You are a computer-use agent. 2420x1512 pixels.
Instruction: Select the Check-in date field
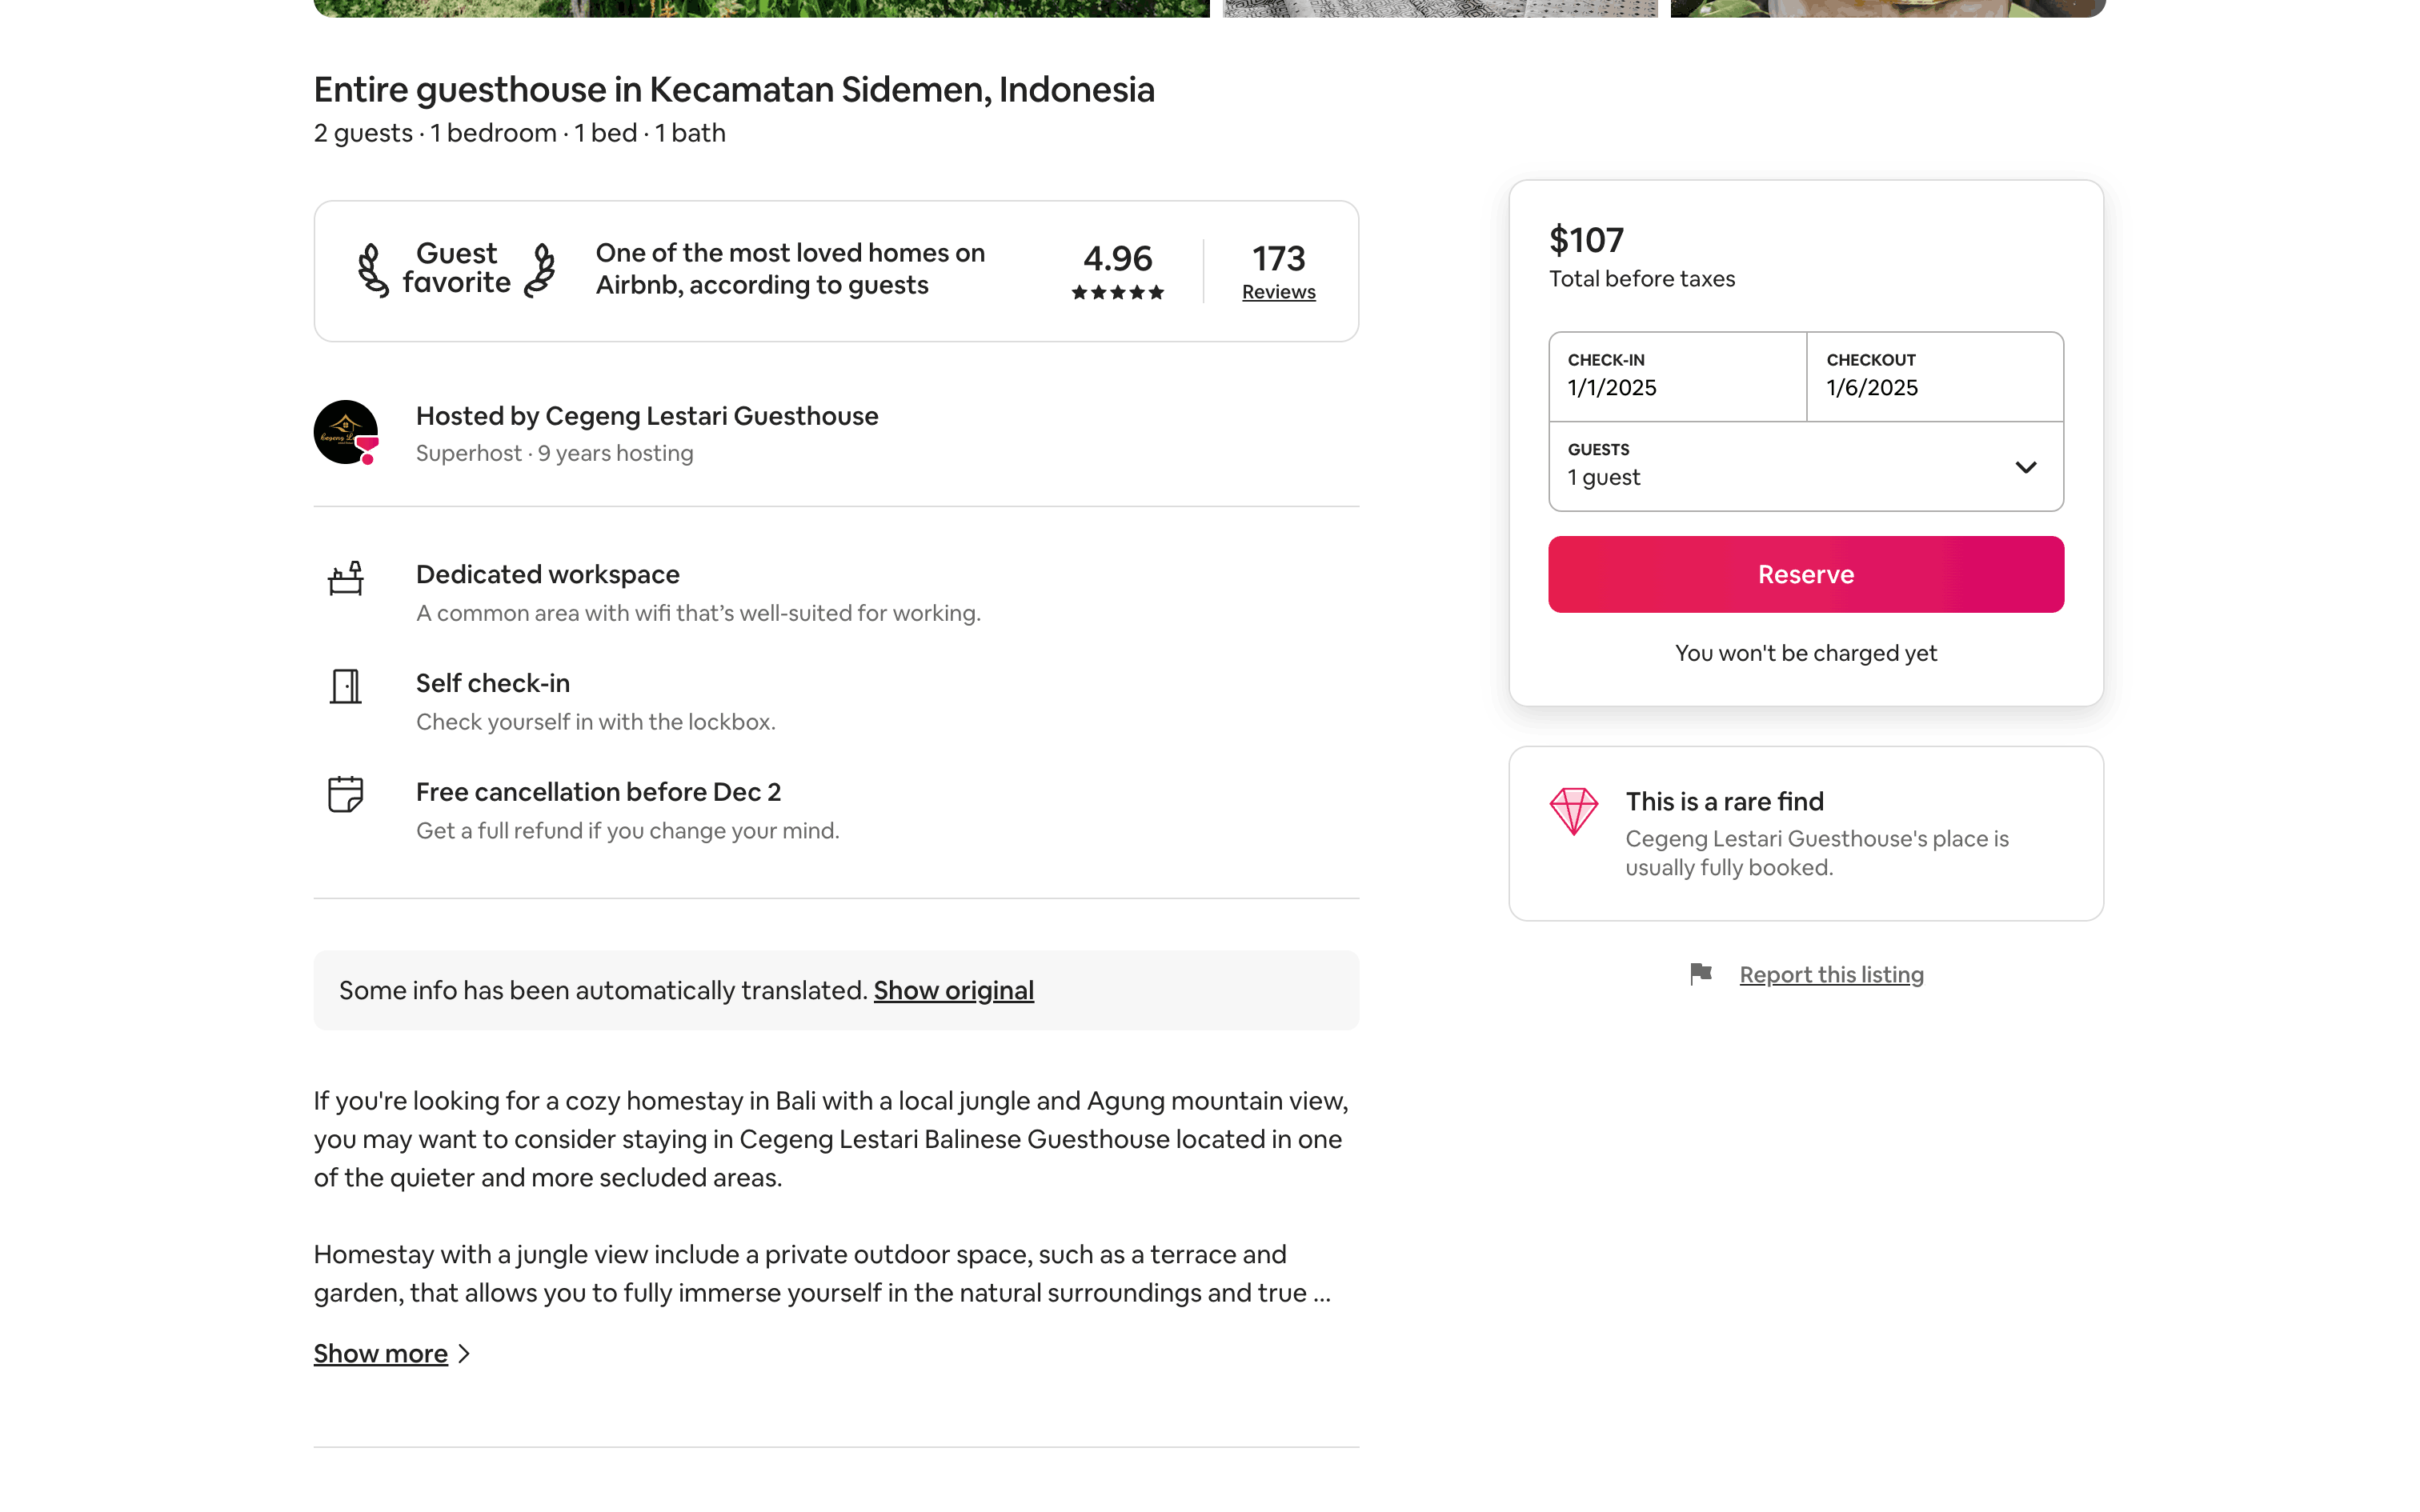pyautogui.click(x=1677, y=376)
